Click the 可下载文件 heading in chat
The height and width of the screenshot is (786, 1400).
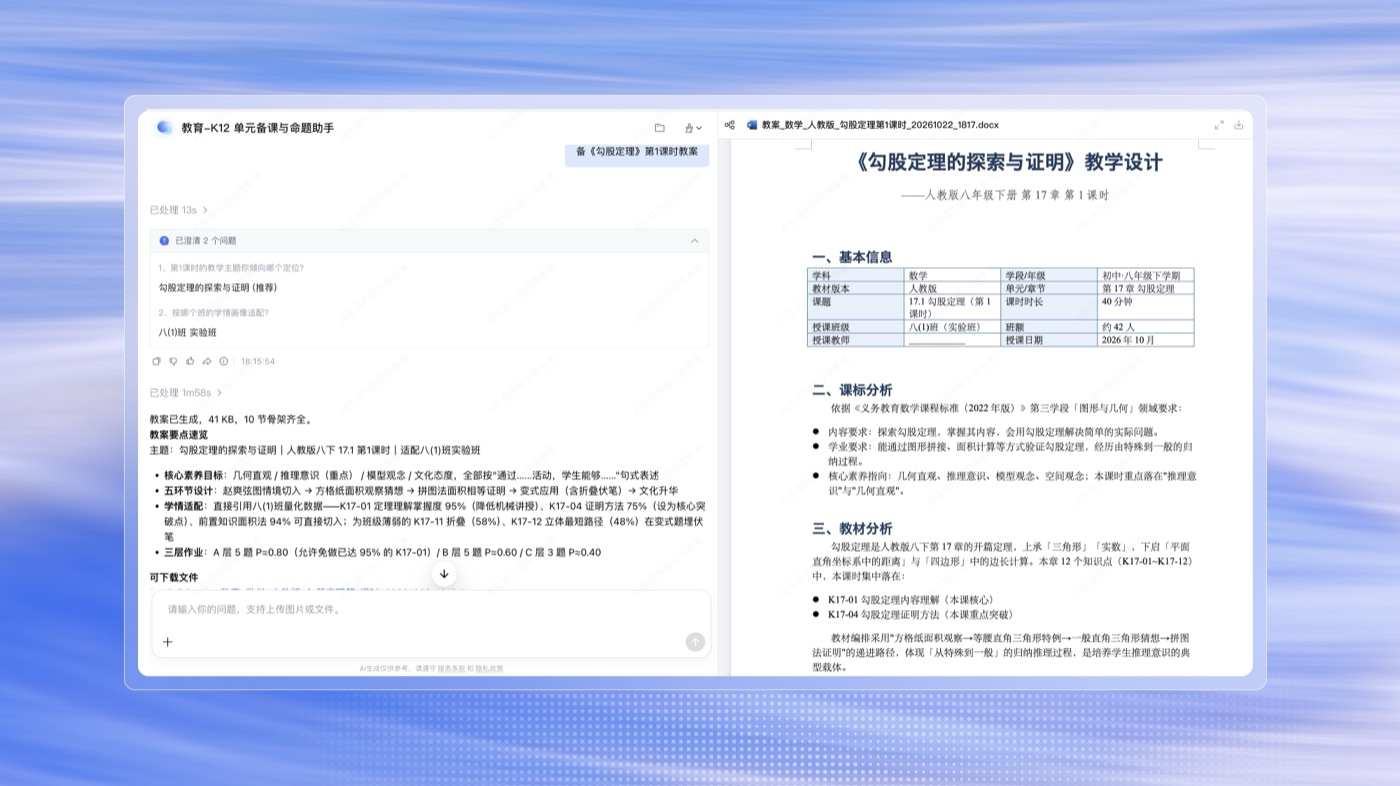click(x=174, y=577)
